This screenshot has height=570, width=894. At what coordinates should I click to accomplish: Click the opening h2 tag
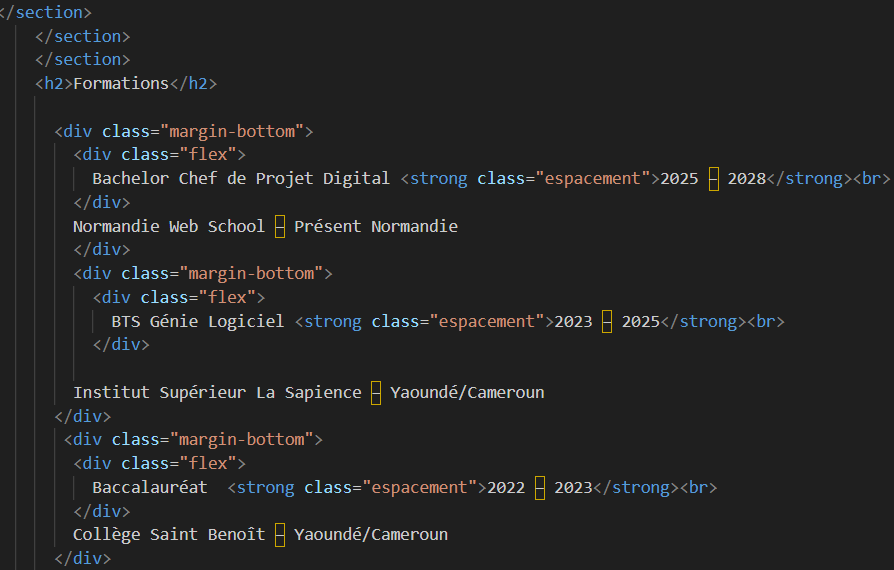(54, 83)
